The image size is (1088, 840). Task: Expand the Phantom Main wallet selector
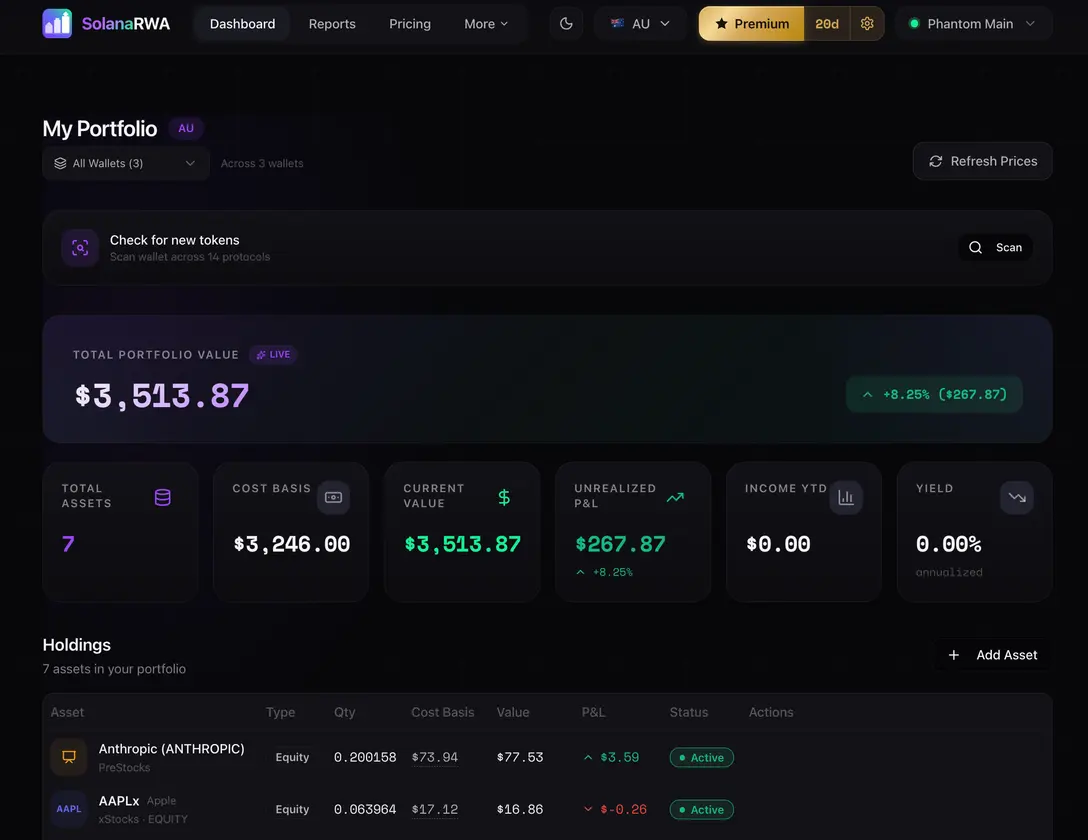tap(974, 24)
